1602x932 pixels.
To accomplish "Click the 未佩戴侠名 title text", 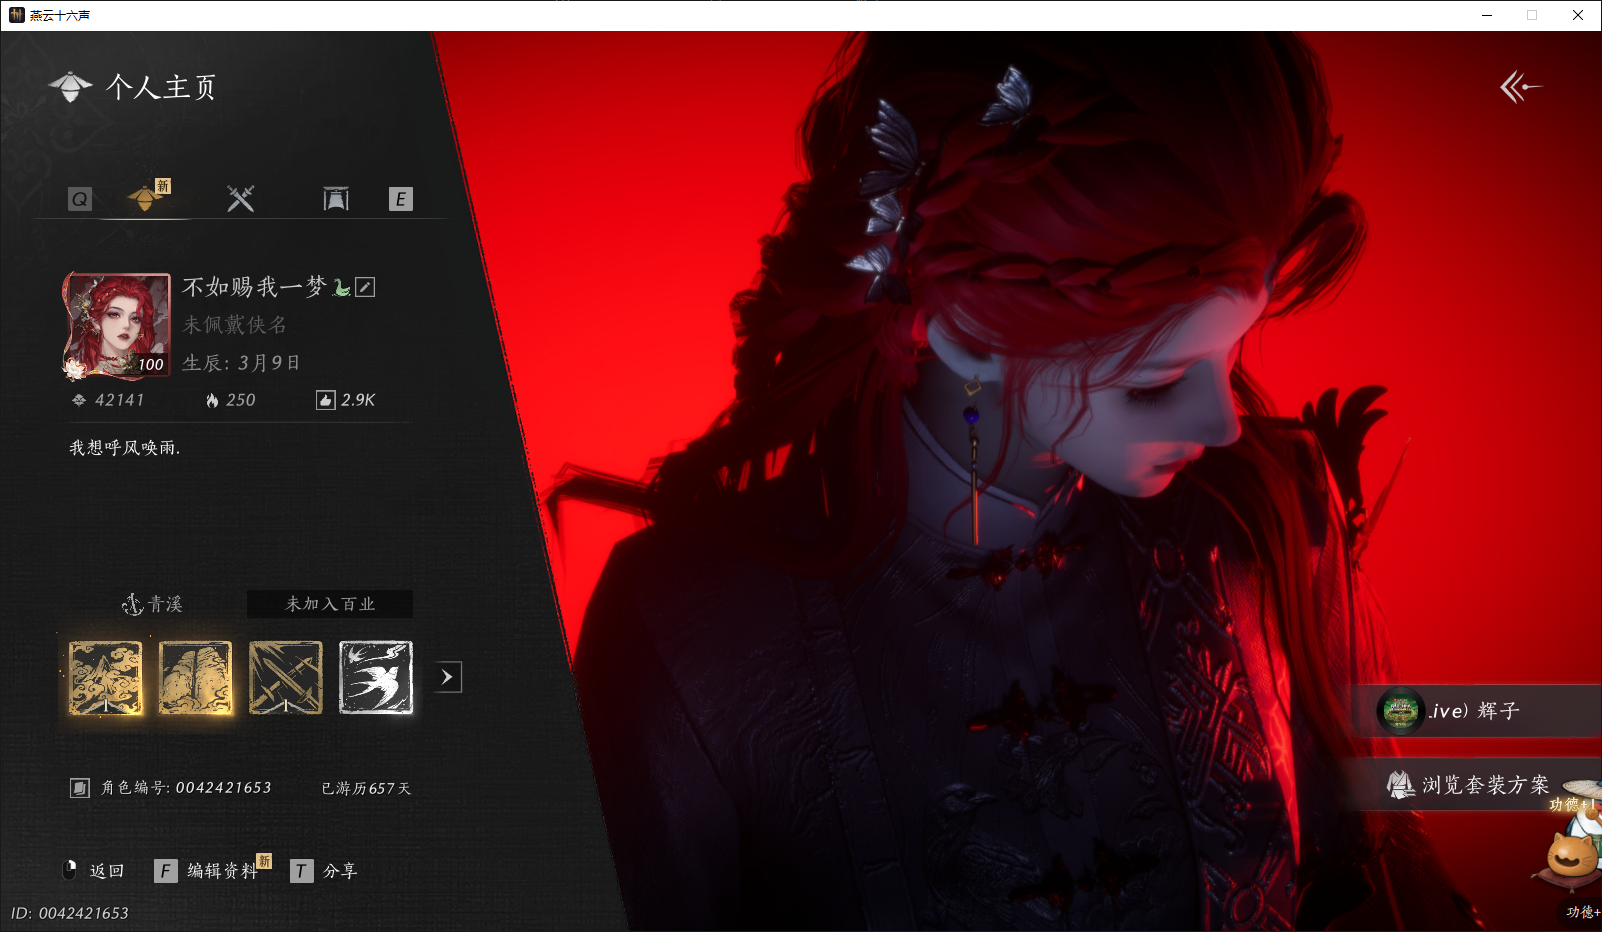I will point(235,325).
